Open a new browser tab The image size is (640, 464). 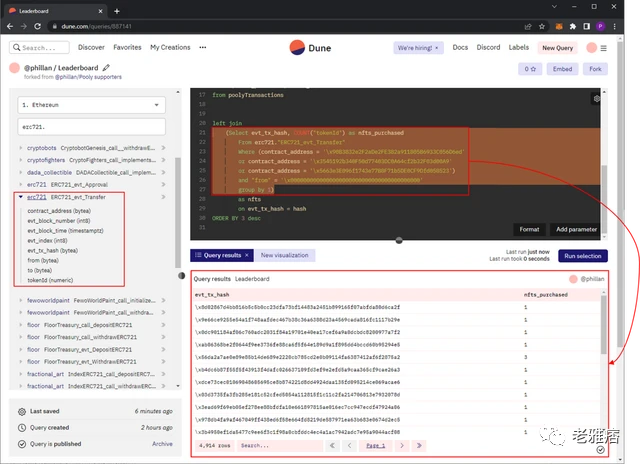click(x=117, y=11)
